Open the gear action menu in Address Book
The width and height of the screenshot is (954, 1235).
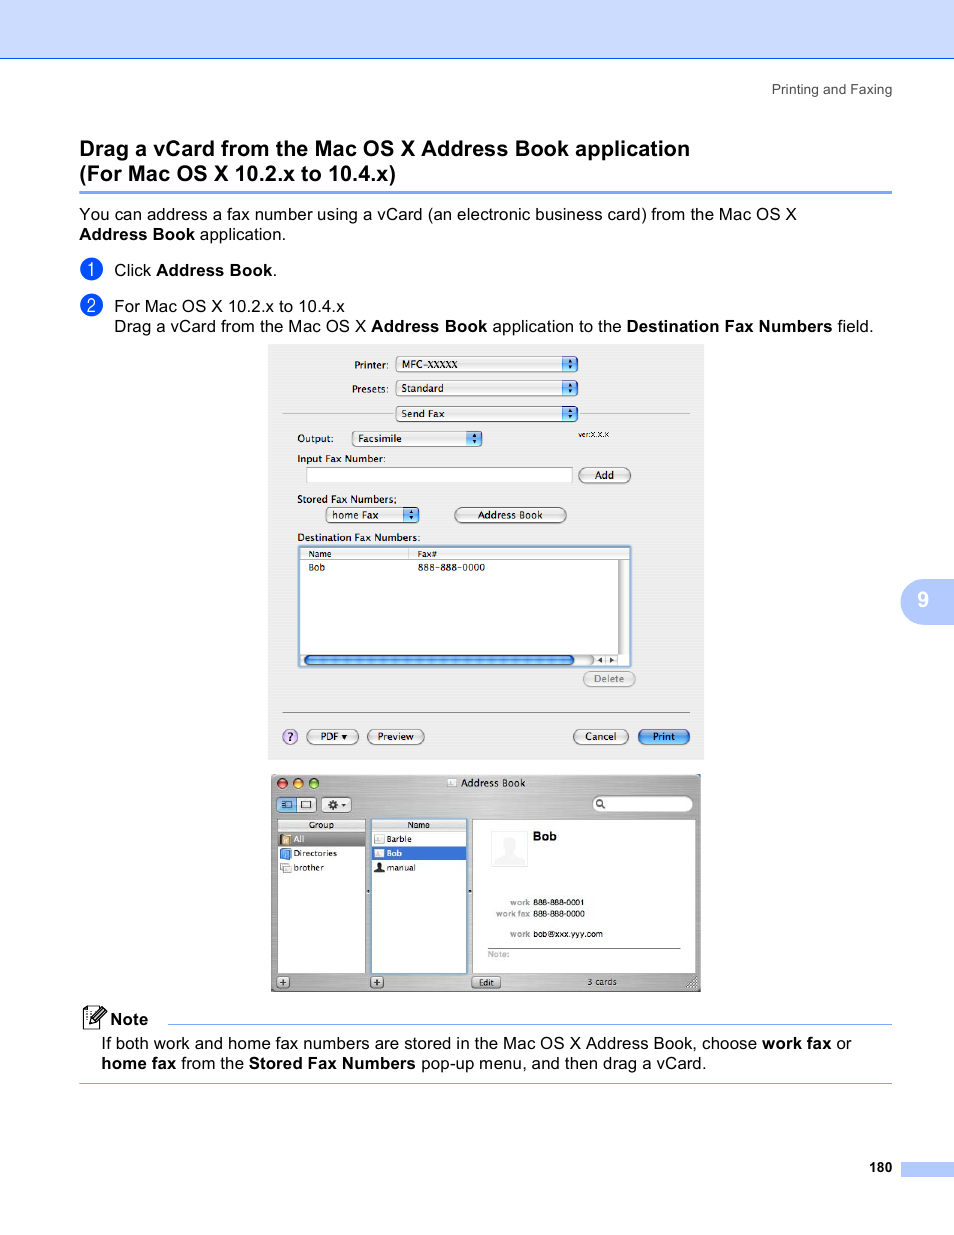coord(336,804)
